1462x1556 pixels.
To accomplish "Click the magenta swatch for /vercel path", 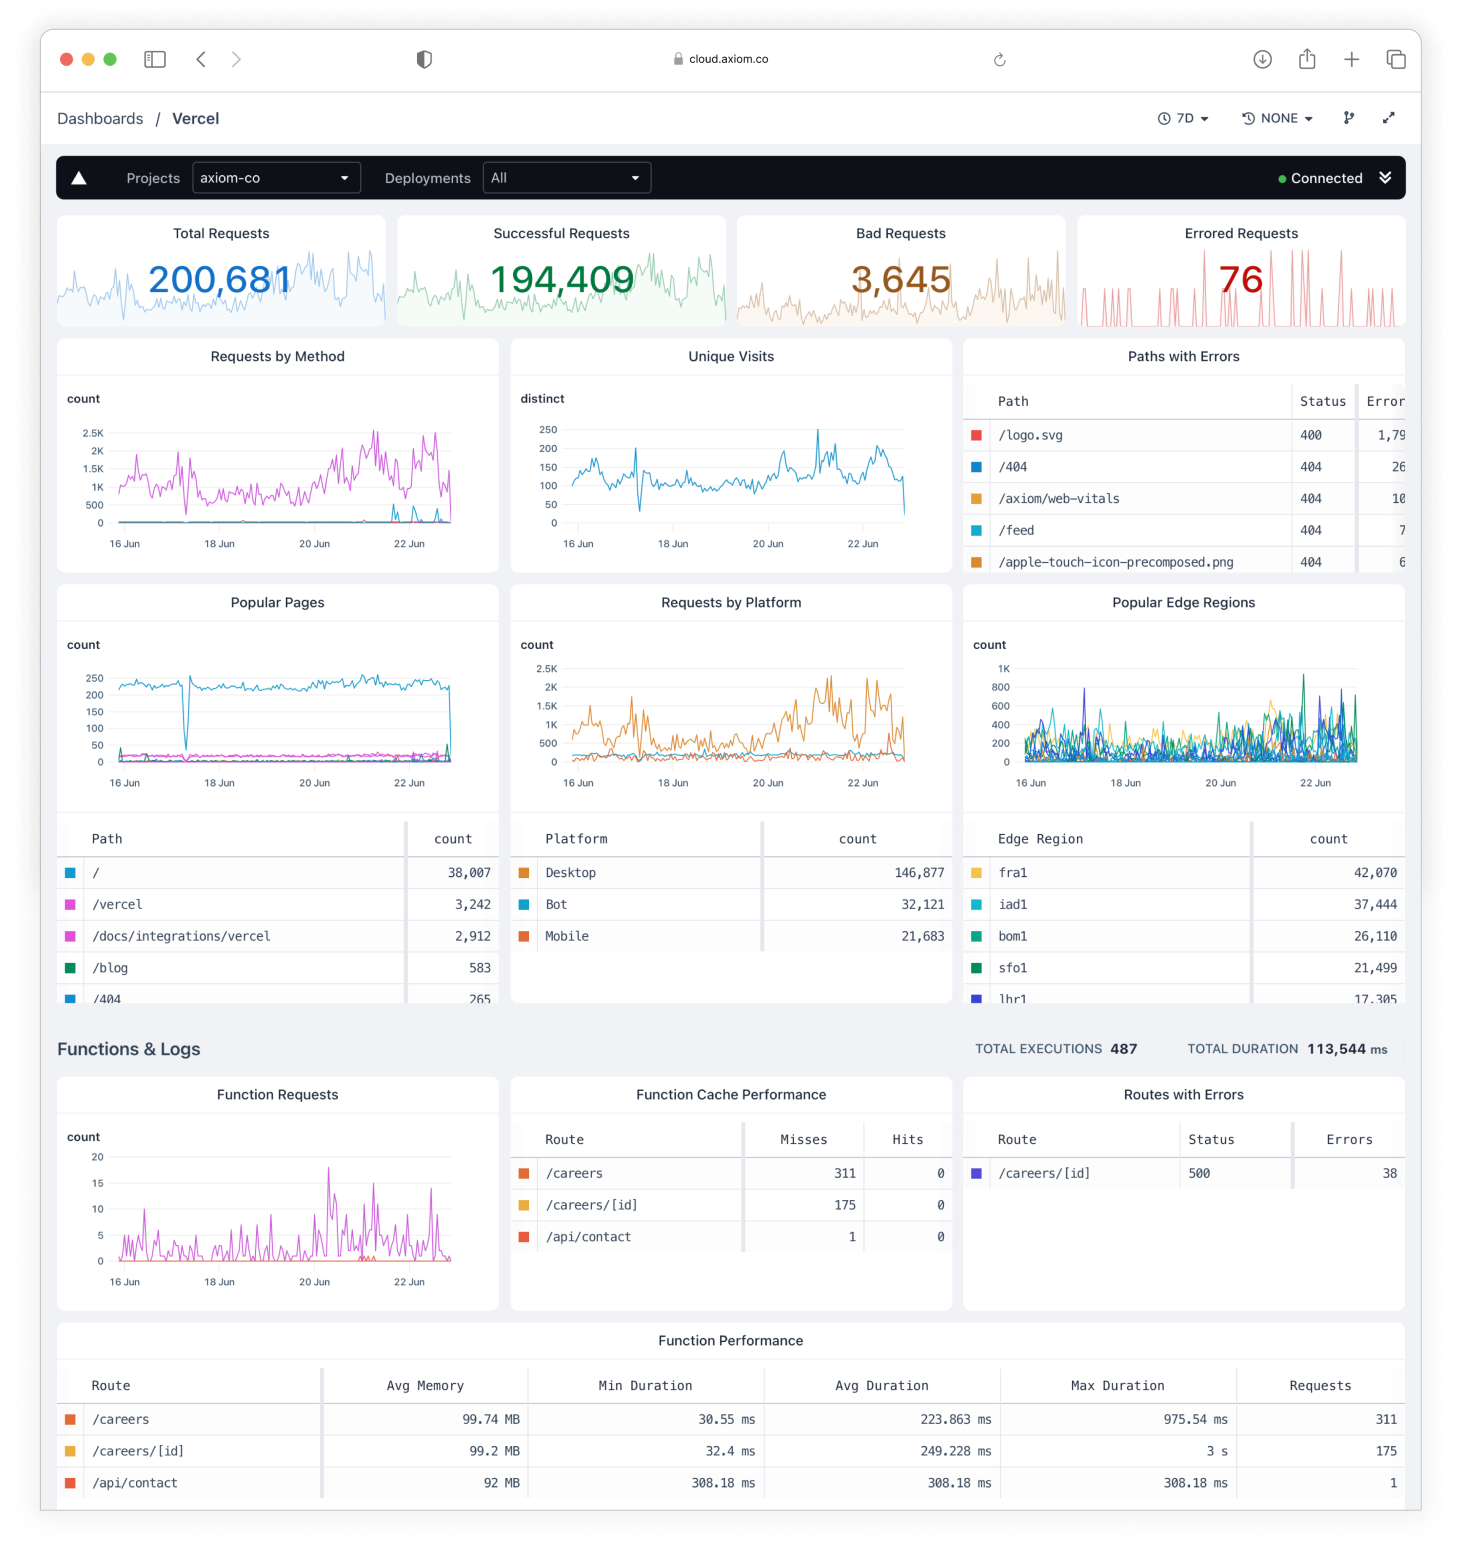I will tap(70, 905).
